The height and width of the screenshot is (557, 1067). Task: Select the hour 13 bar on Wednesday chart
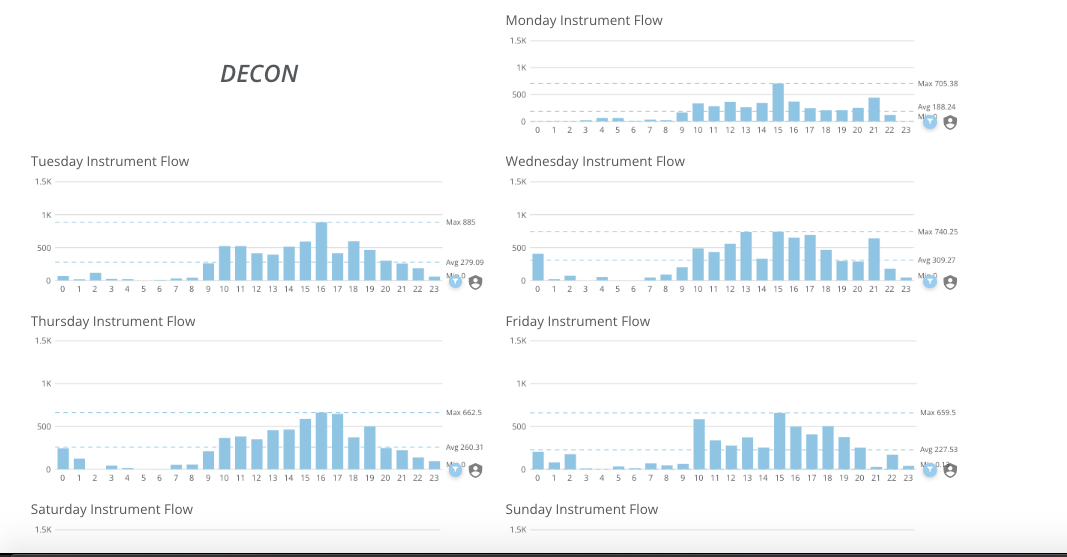pyautogui.click(x=746, y=256)
